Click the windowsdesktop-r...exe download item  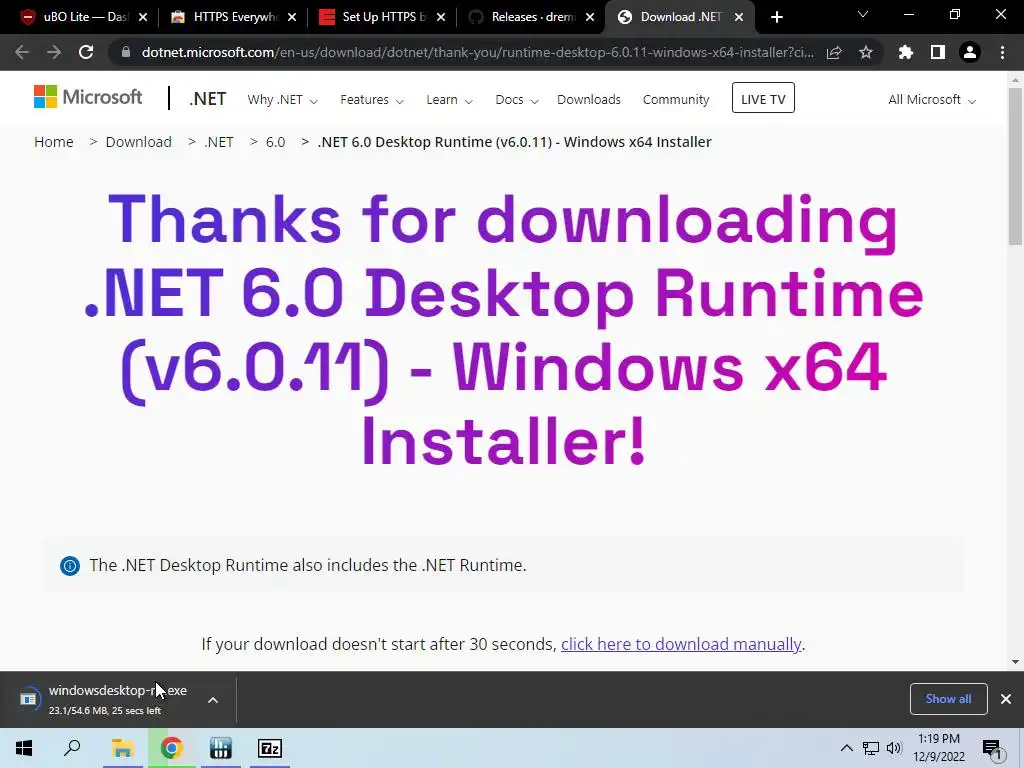coord(118,699)
